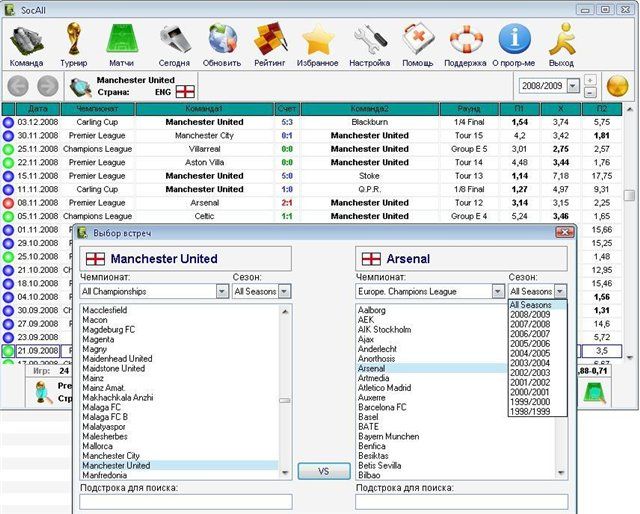Viewport: 640px width, 514px height.
Task: Click Villarreal in Команда1 column
Action: [204, 149]
